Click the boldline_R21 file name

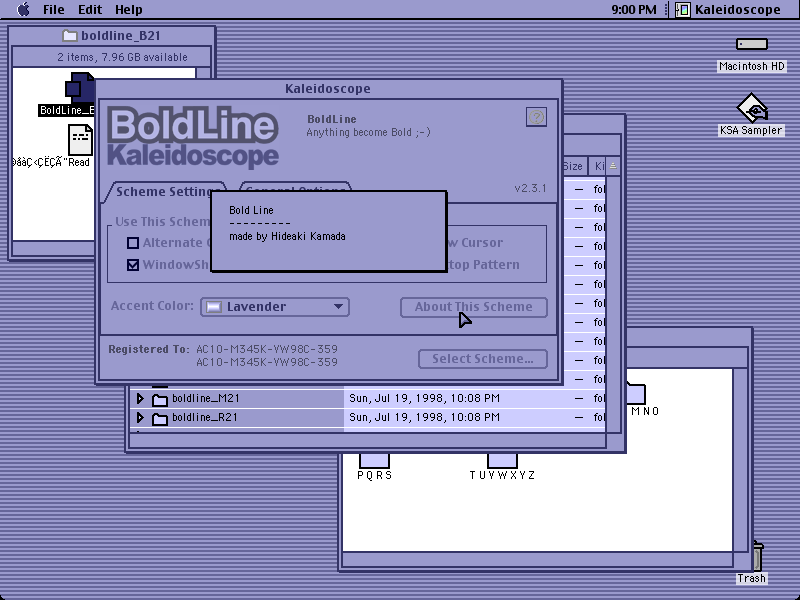pyautogui.click(x=205, y=417)
